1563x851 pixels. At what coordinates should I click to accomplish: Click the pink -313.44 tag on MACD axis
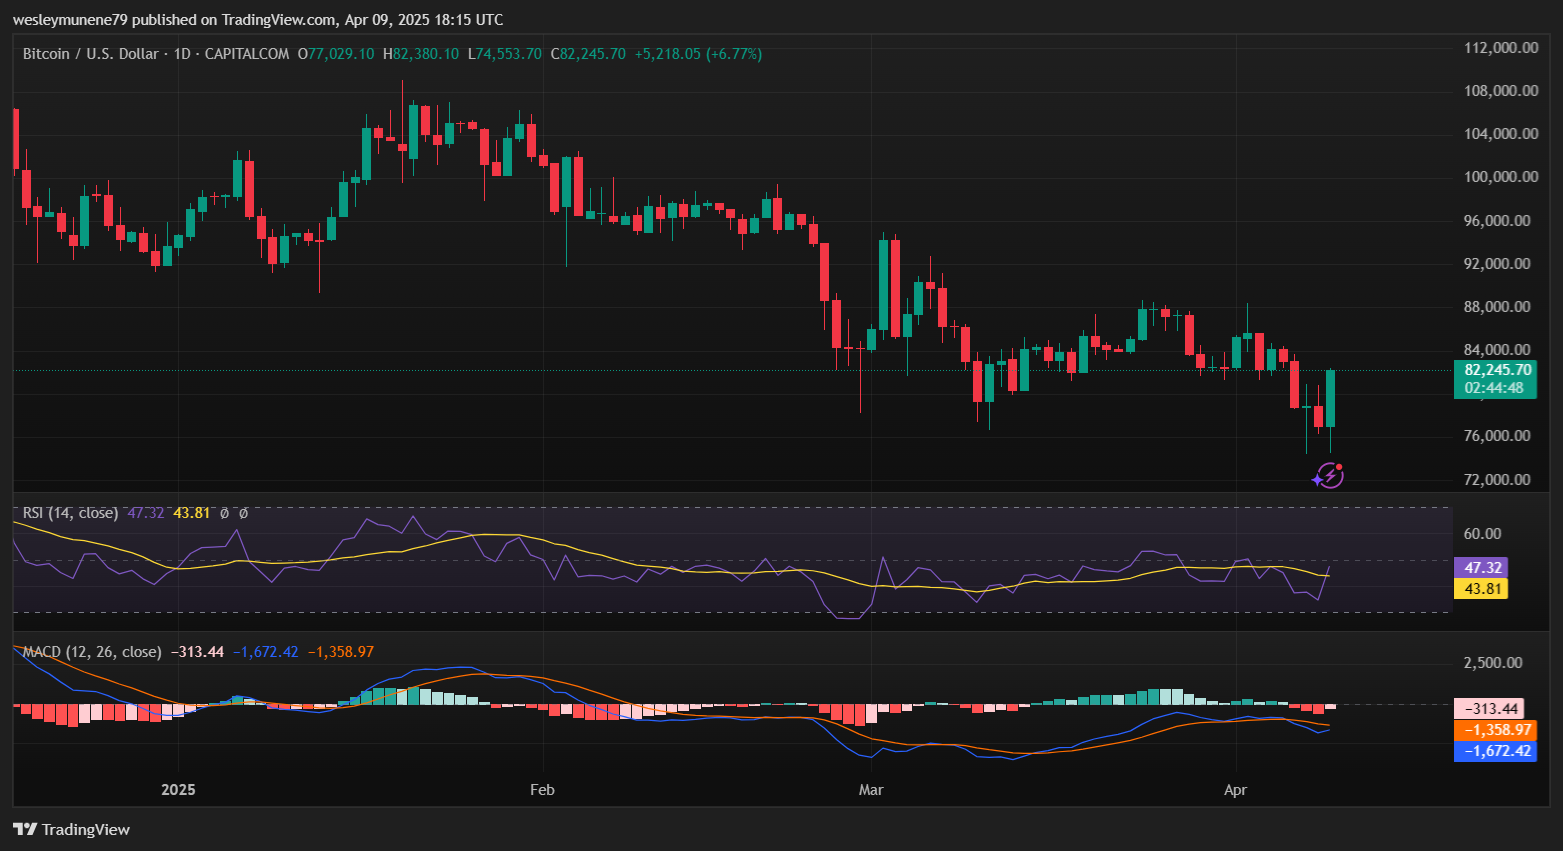[1489, 709]
